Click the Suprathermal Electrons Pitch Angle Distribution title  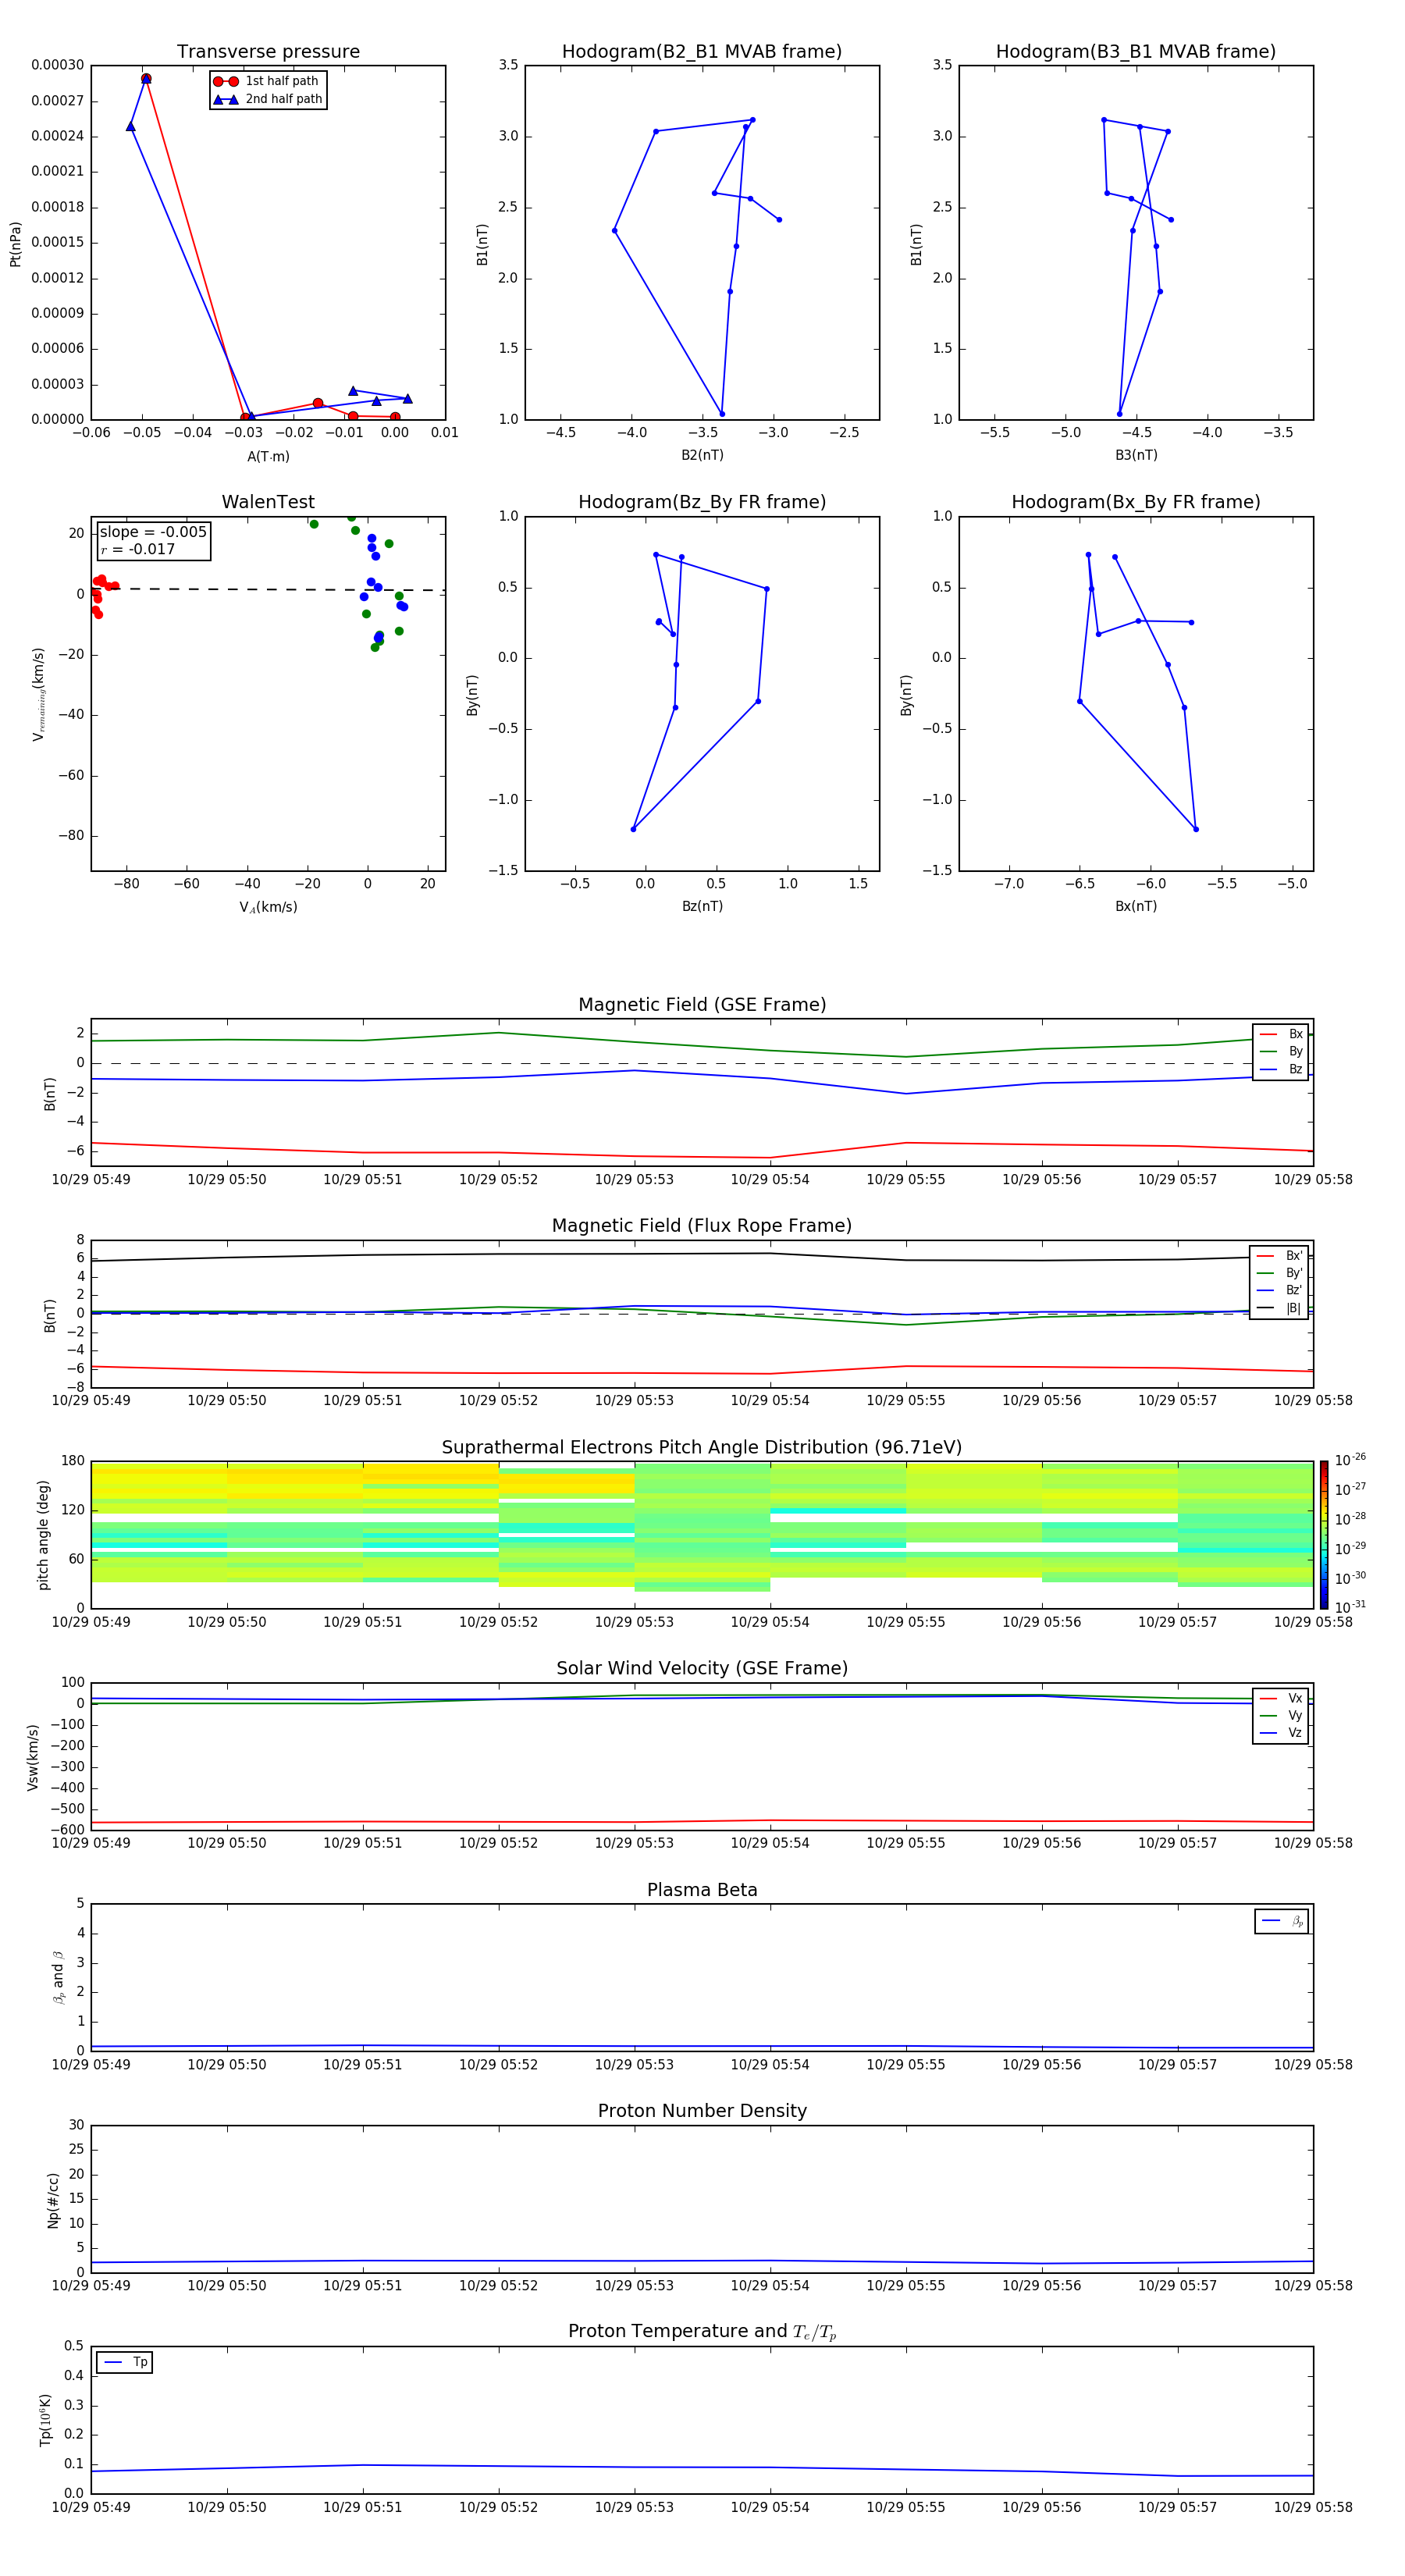click(702, 1448)
